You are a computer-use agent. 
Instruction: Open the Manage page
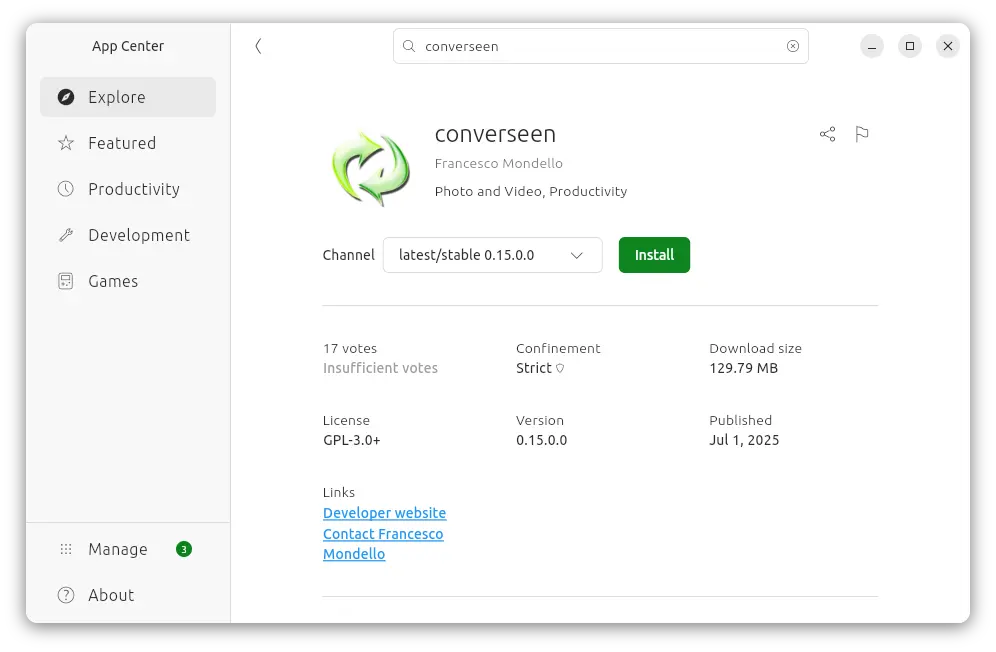point(128,549)
